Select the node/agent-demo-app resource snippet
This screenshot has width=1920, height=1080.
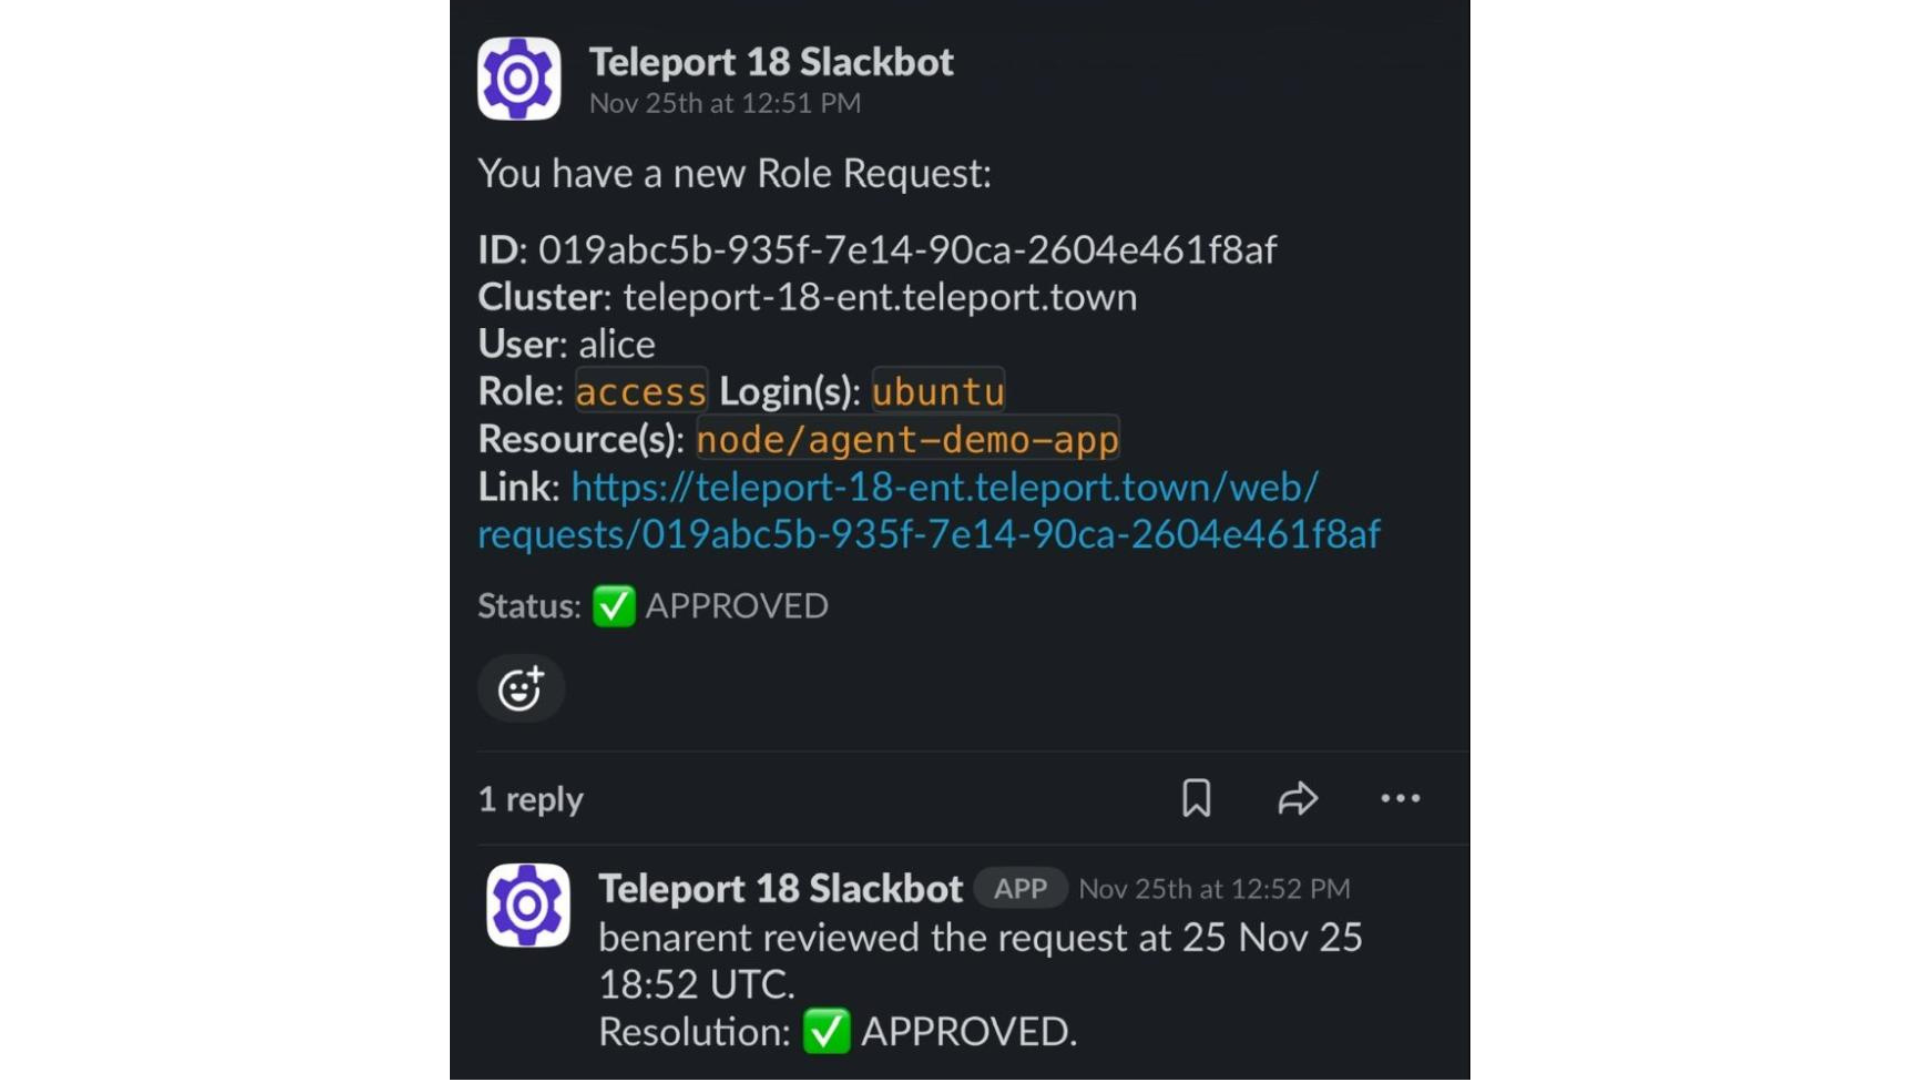(x=907, y=438)
